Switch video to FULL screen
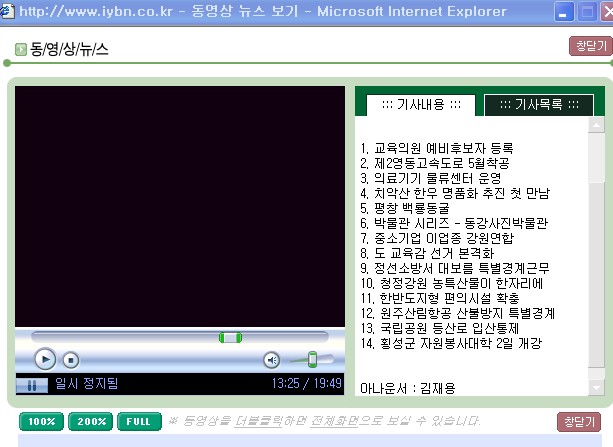 point(139,421)
